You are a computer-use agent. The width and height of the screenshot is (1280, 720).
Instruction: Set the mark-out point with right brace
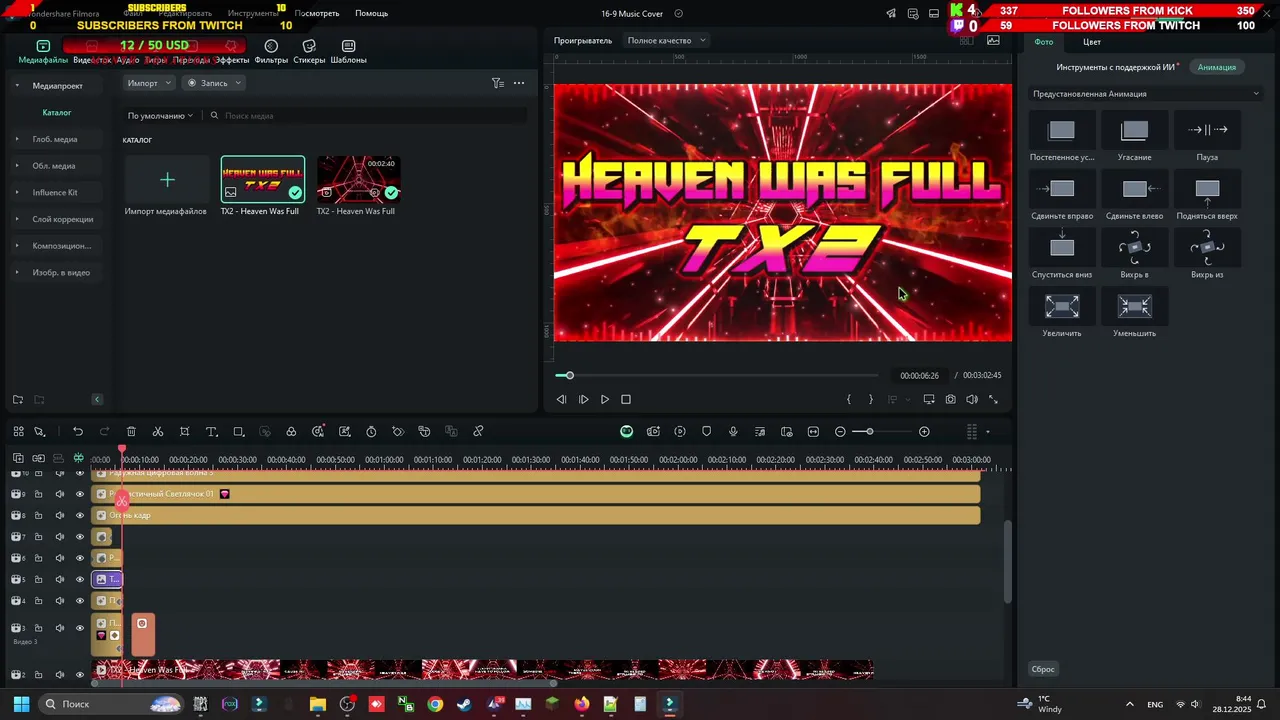(871, 399)
